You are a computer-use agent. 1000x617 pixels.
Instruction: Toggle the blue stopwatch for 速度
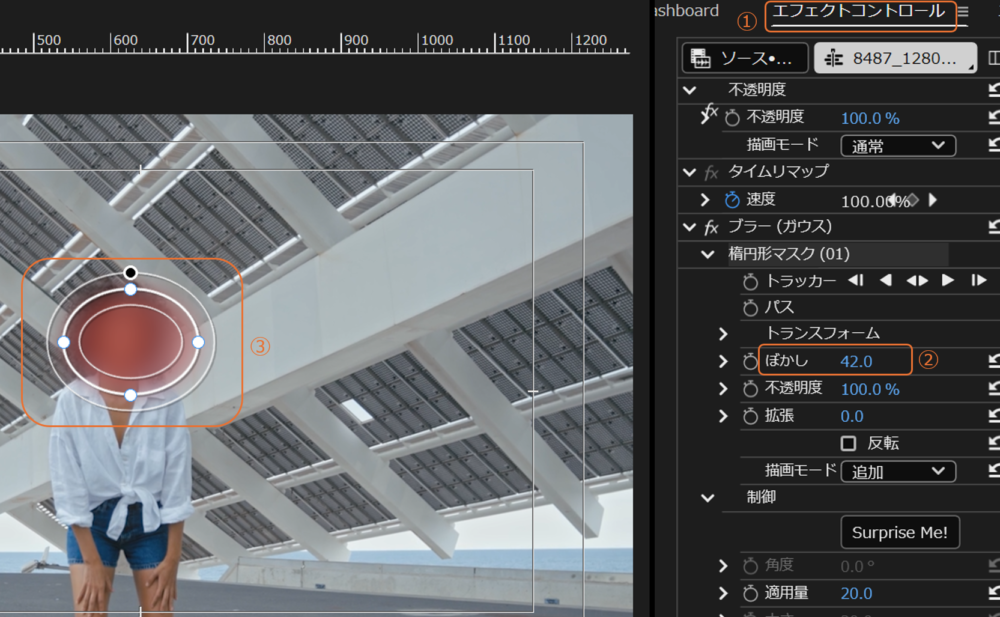point(732,200)
